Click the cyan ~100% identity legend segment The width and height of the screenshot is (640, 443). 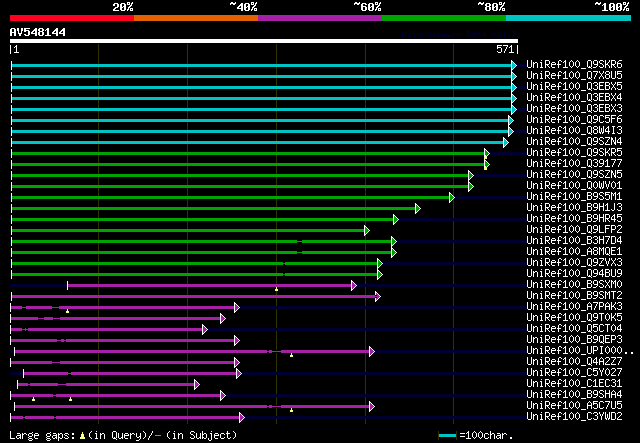coord(569,18)
